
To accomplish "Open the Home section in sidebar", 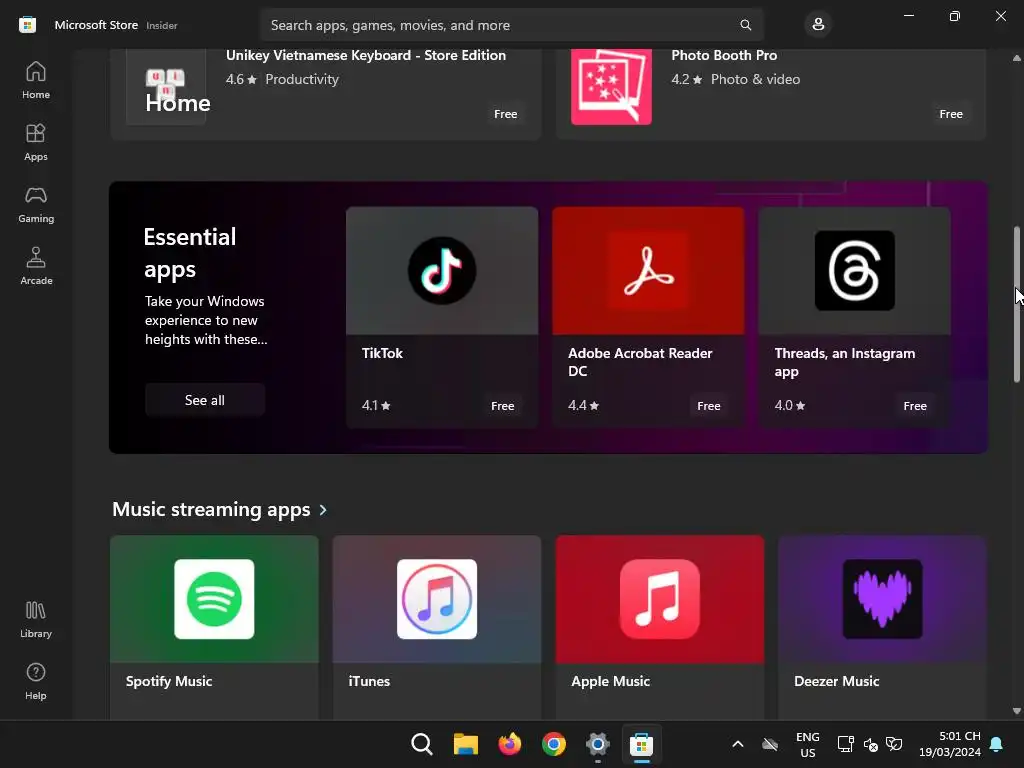I will [35, 80].
